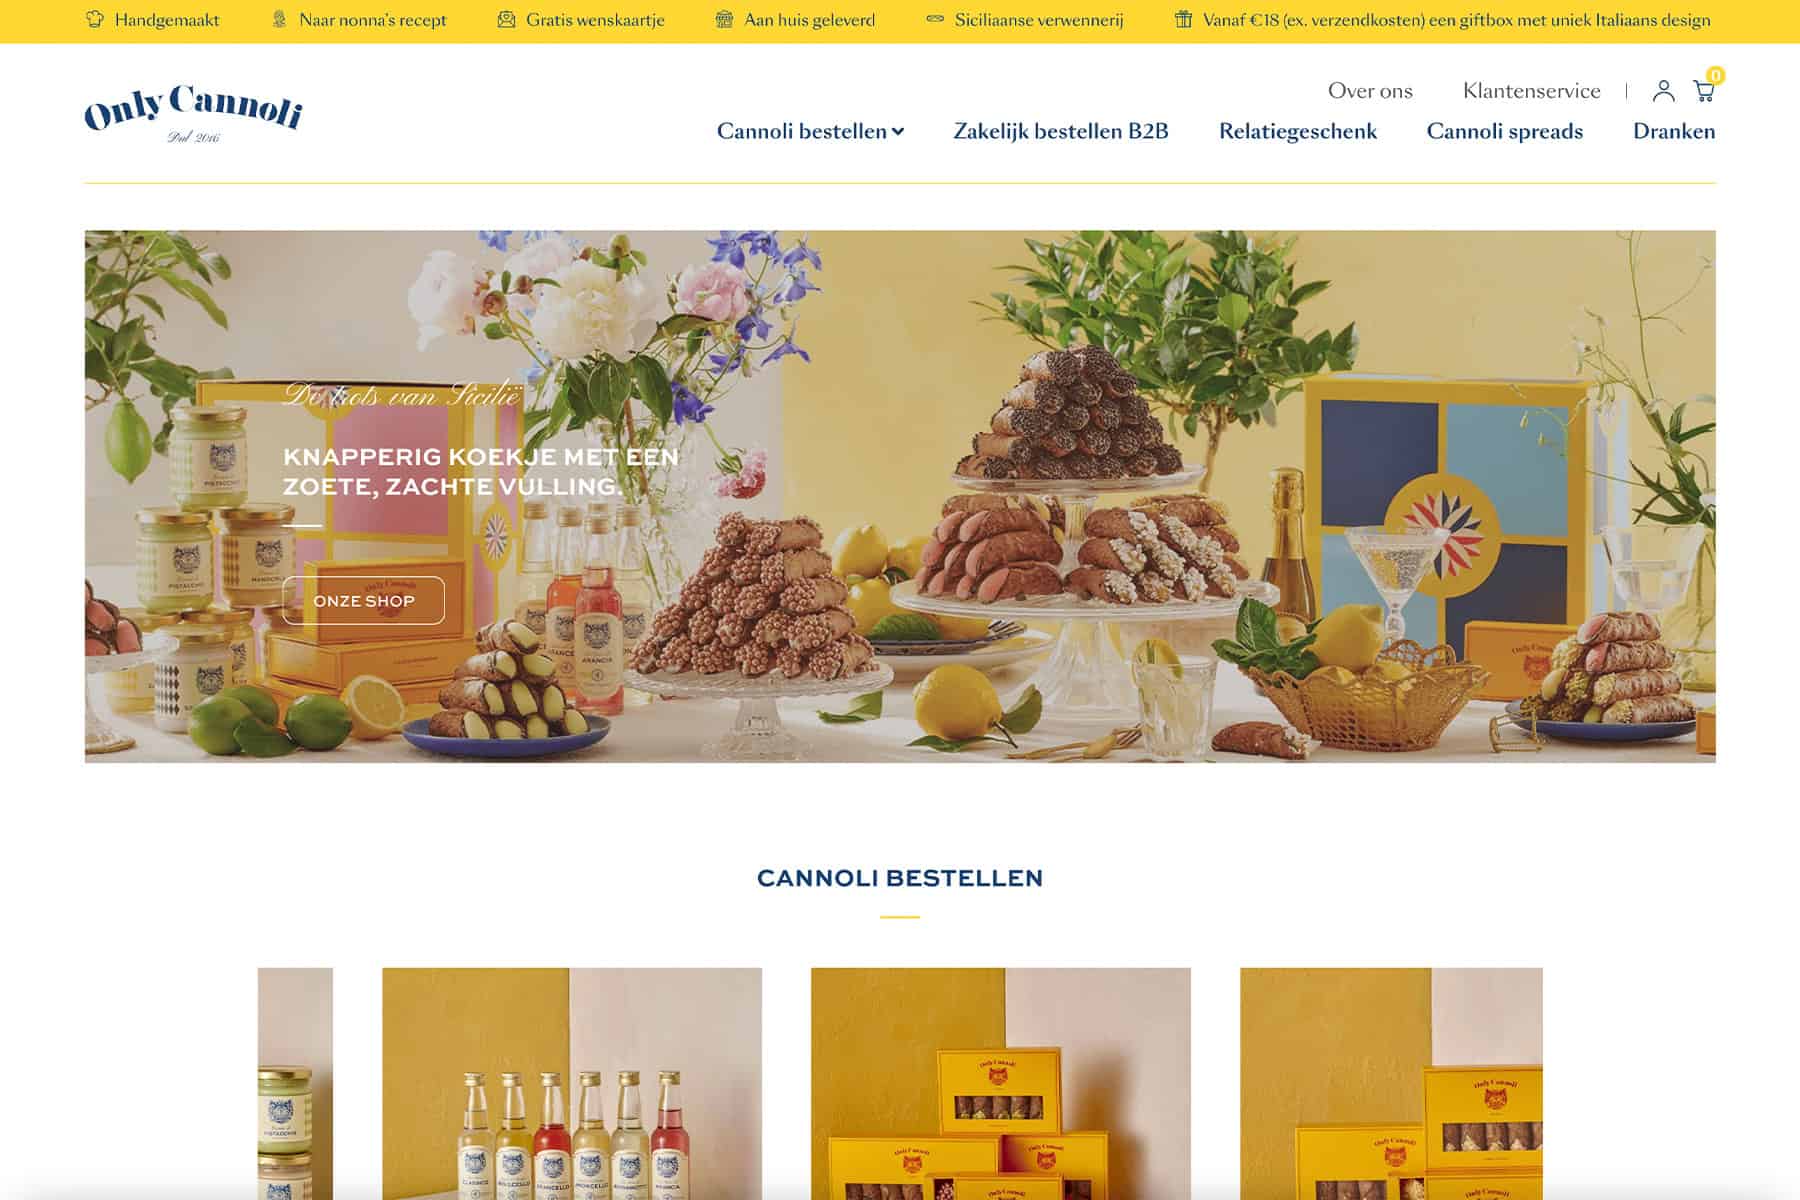Click the nonna's recept icon
This screenshot has width=1800, height=1200.
pyautogui.click(x=279, y=19)
